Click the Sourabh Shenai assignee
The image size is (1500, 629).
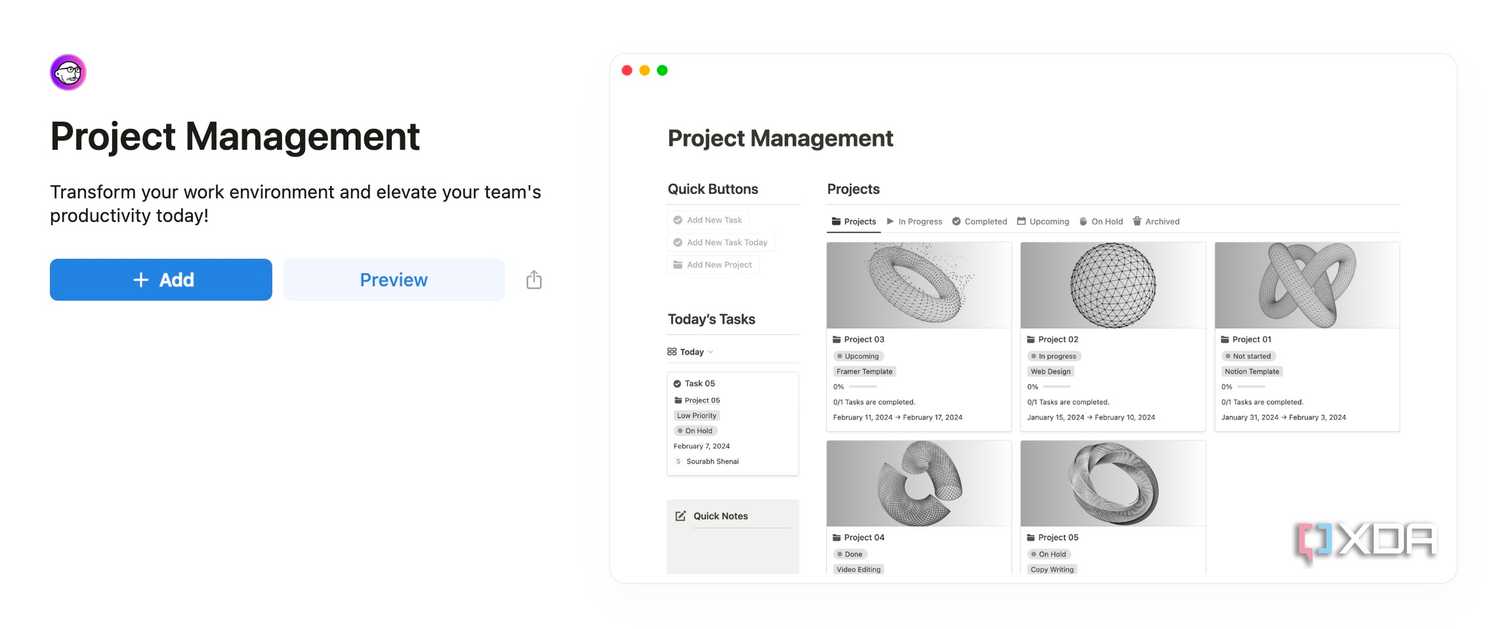[x=706, y=462]
